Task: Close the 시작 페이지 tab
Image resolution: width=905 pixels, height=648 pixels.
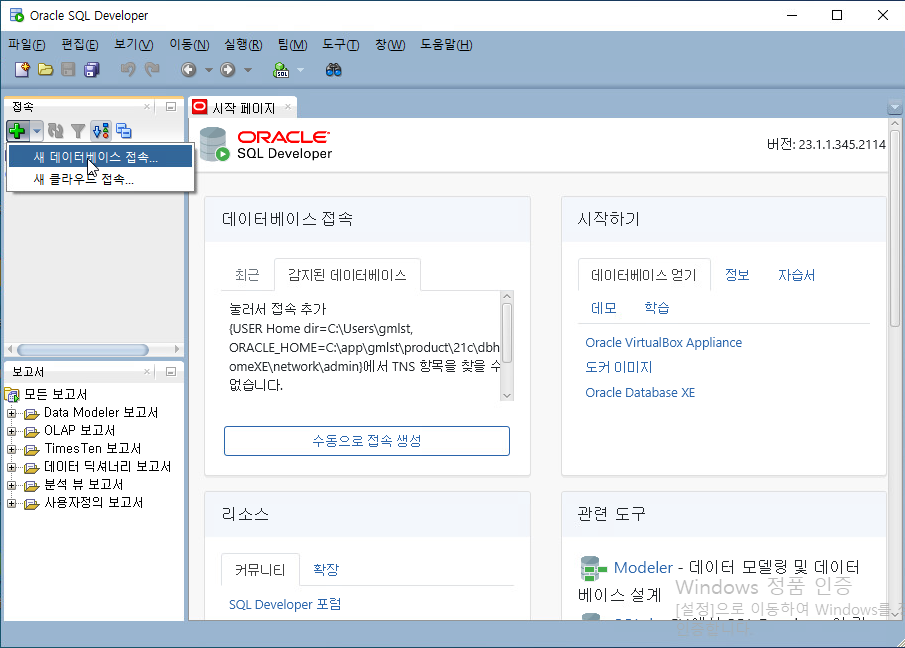Action: pyautogui.click(x=288, y=107)
